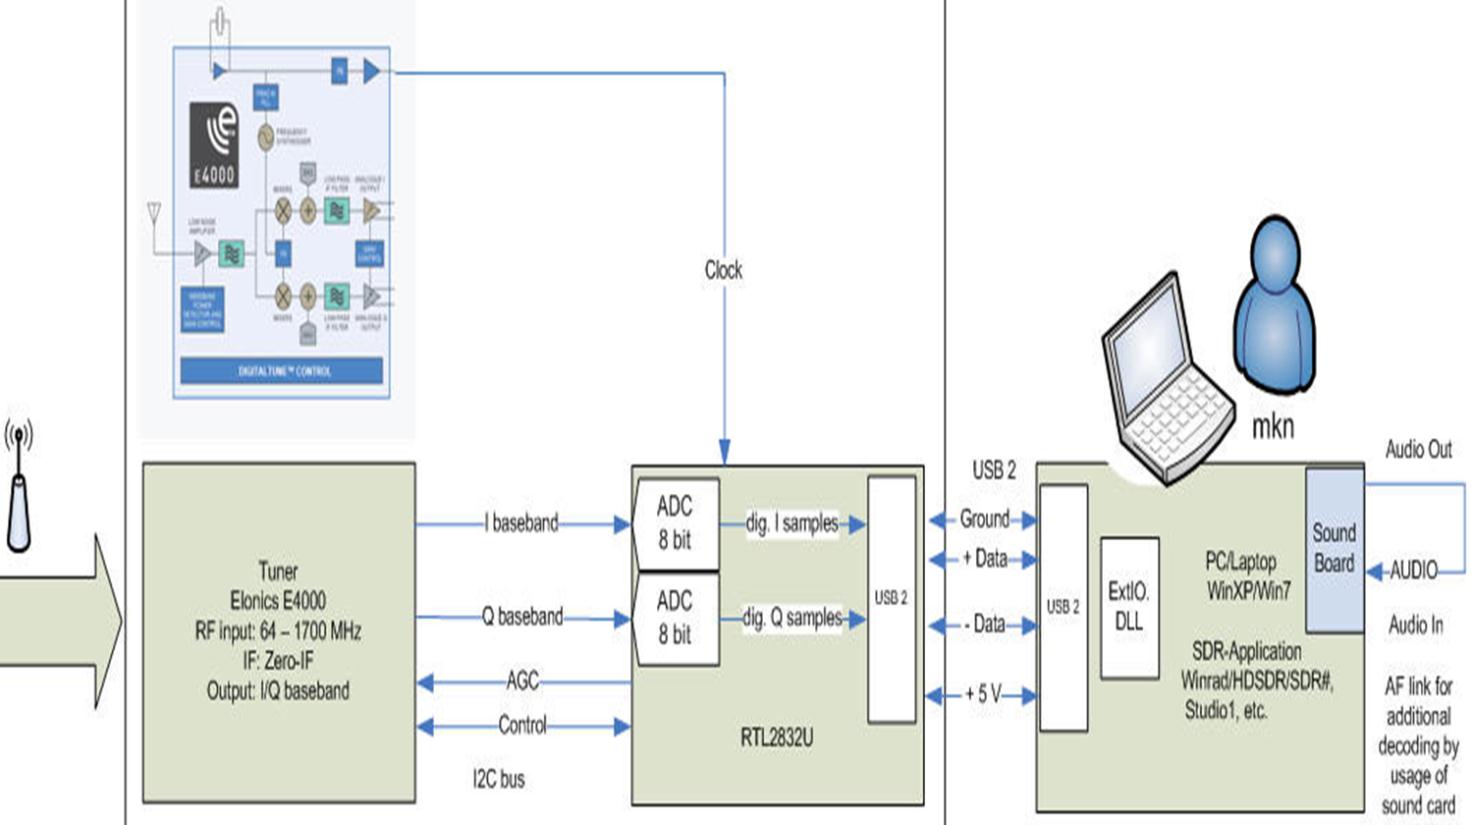Click the Q baseband signal label
Screen dimensions: 1473x825
[522, 617]
